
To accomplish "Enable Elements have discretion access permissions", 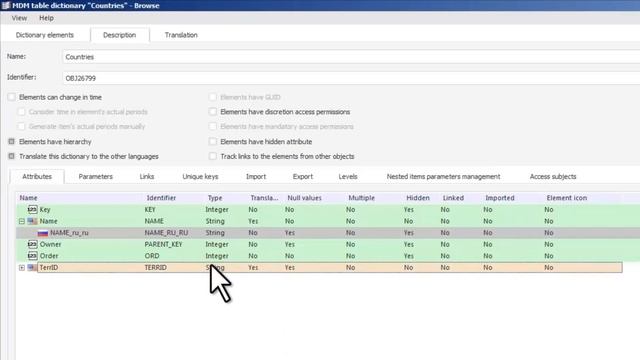I will point(213,112).
